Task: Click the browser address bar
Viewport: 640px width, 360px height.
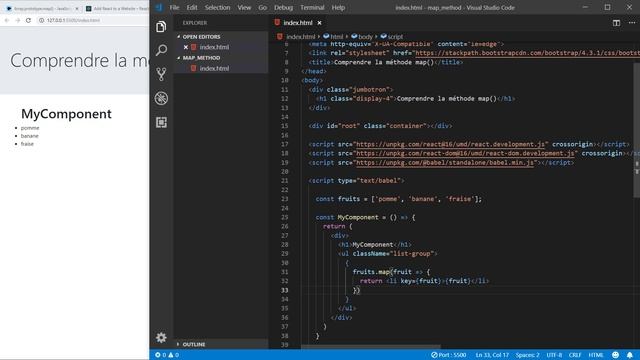Action: [x=92, y=20]
